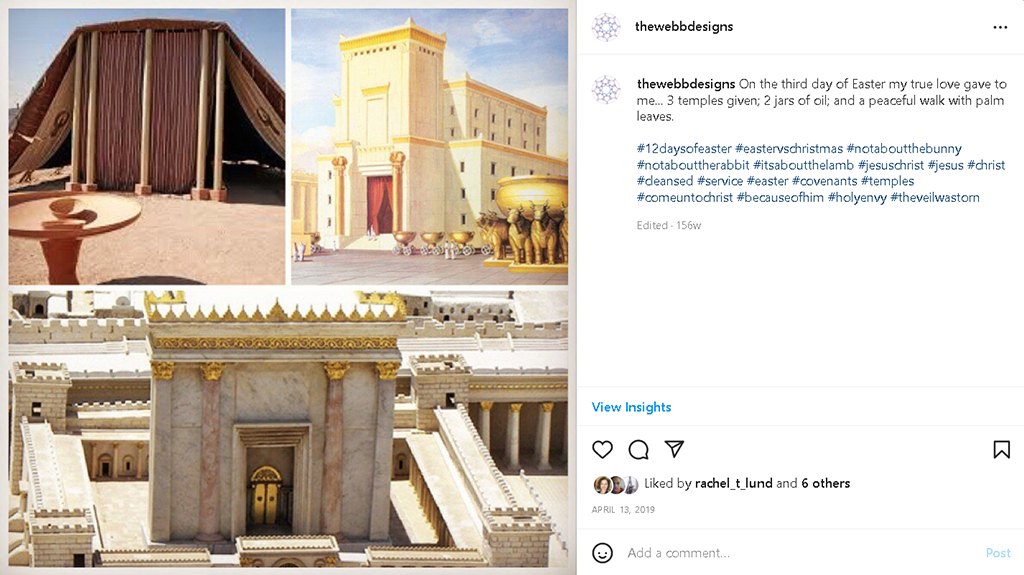Visit rachel_t_lund's profile
Viewport: 1024px width, 575px height.
733,484
